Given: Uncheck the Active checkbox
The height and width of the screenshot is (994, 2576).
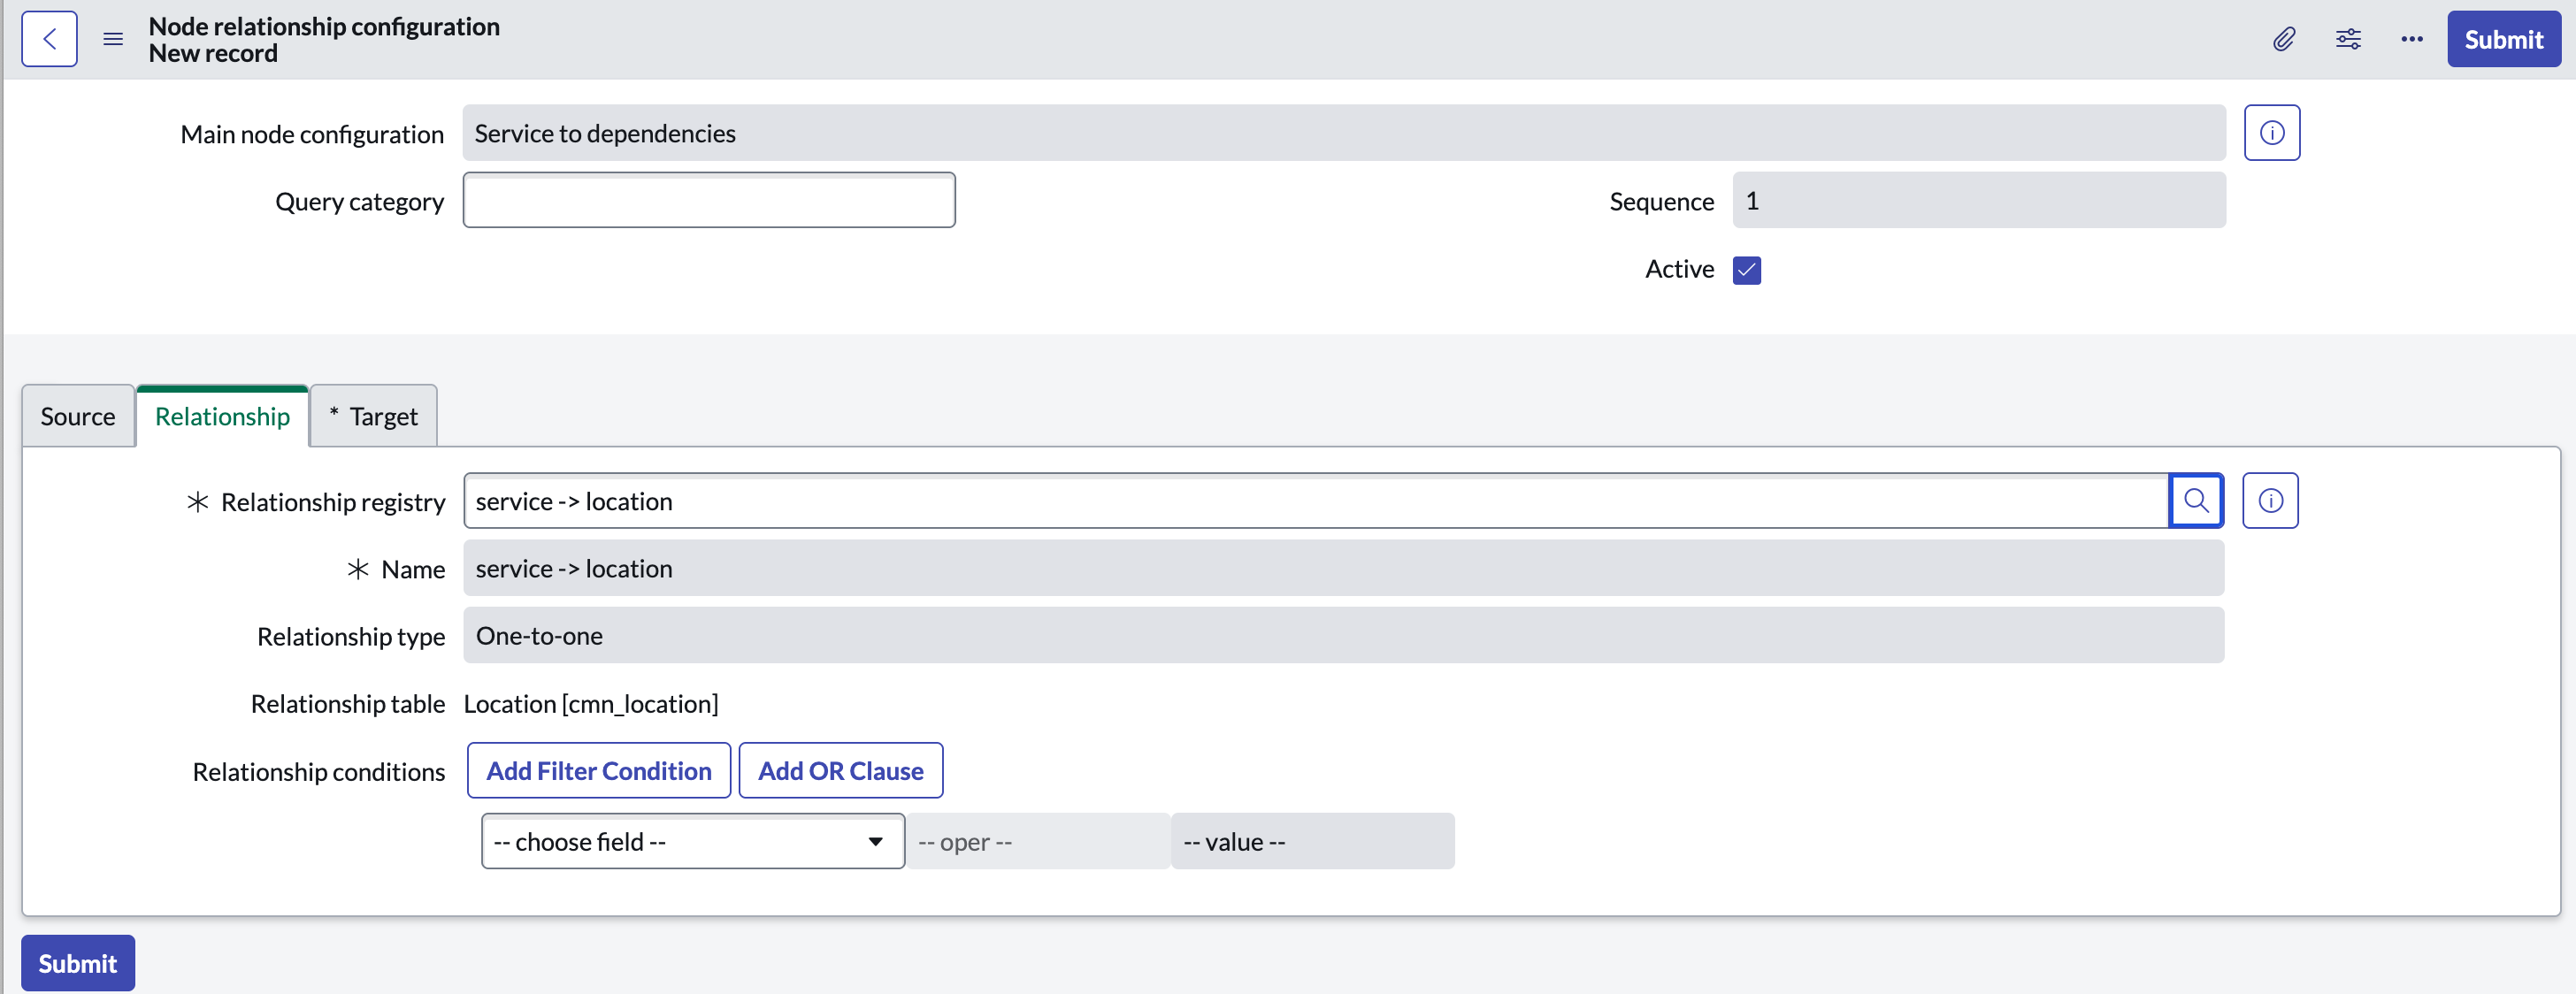Looking at the screenshot, I should (1746, 270).
